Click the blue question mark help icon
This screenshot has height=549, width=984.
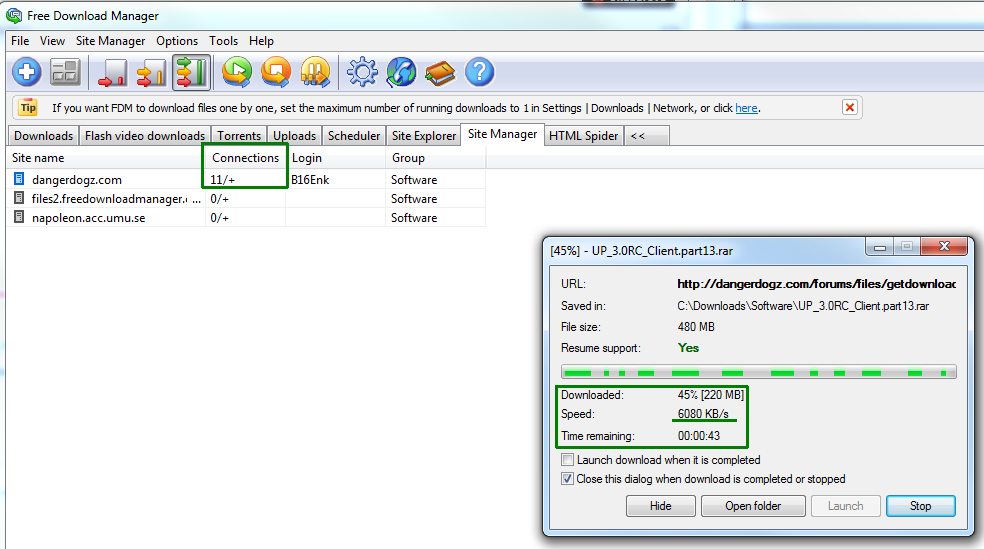click(x=479, y=72)
